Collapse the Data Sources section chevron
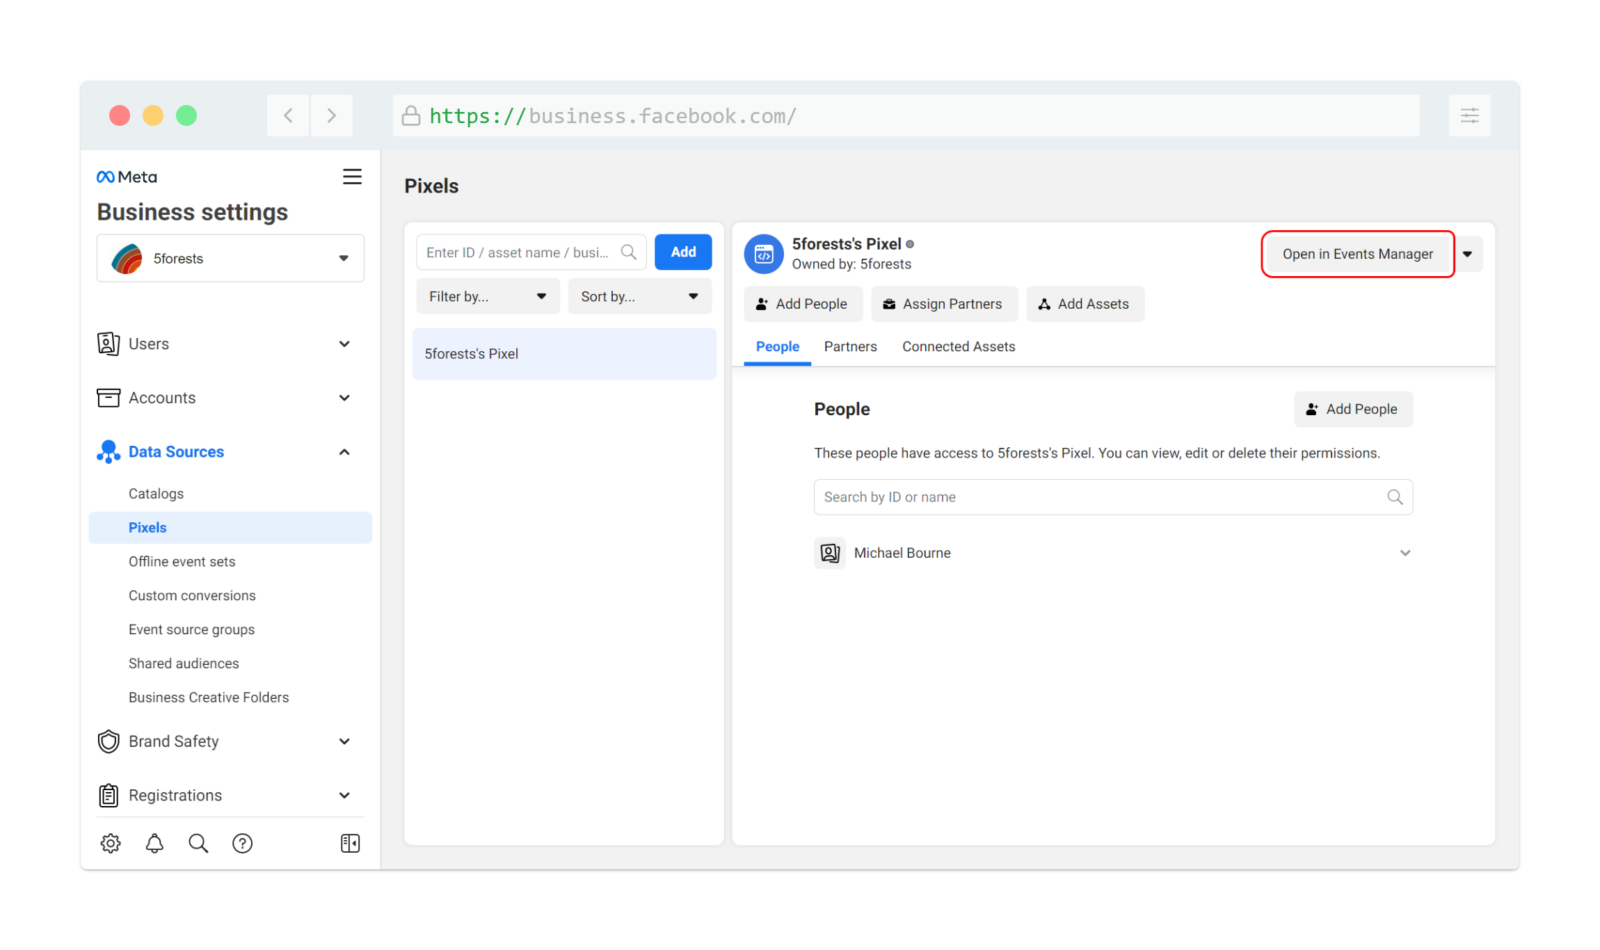1600x950 pixels. pyautogui.click(x=344, y=452)
